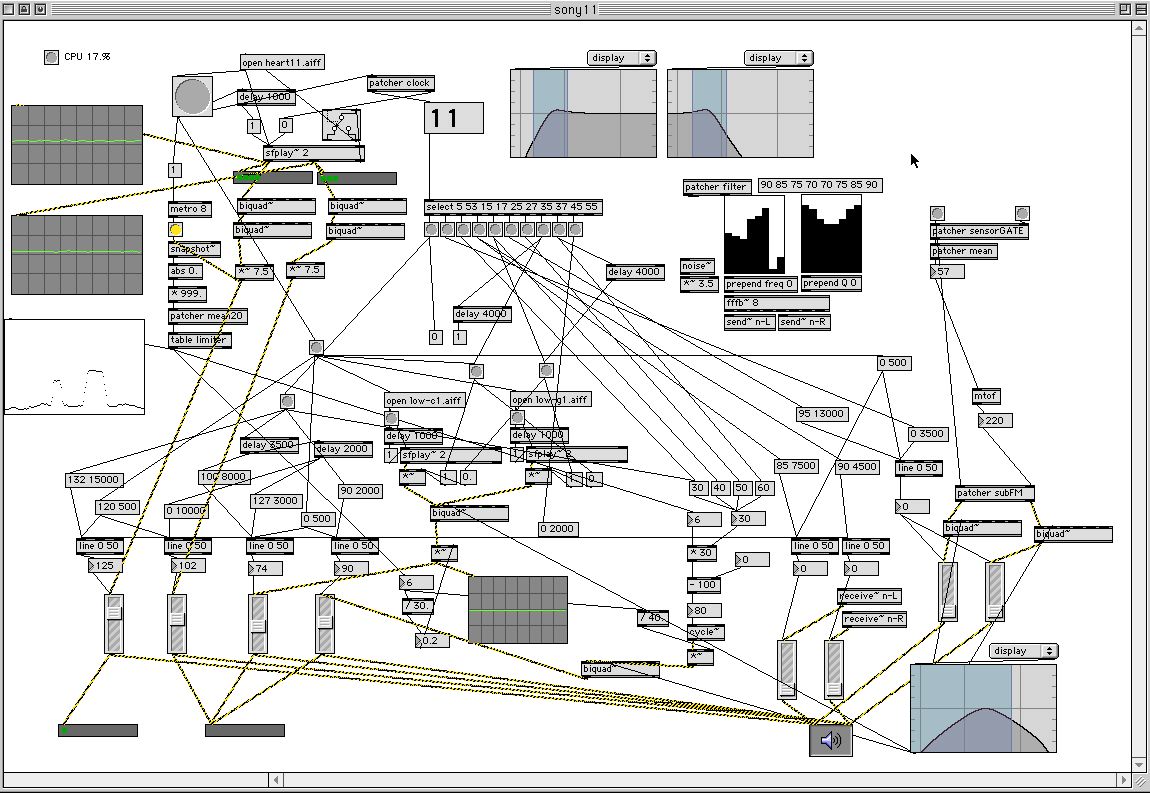The width and height of the screenshot is (1150, 793).
Task: Click the 95 13000 message box
Action: click(821, 414)
